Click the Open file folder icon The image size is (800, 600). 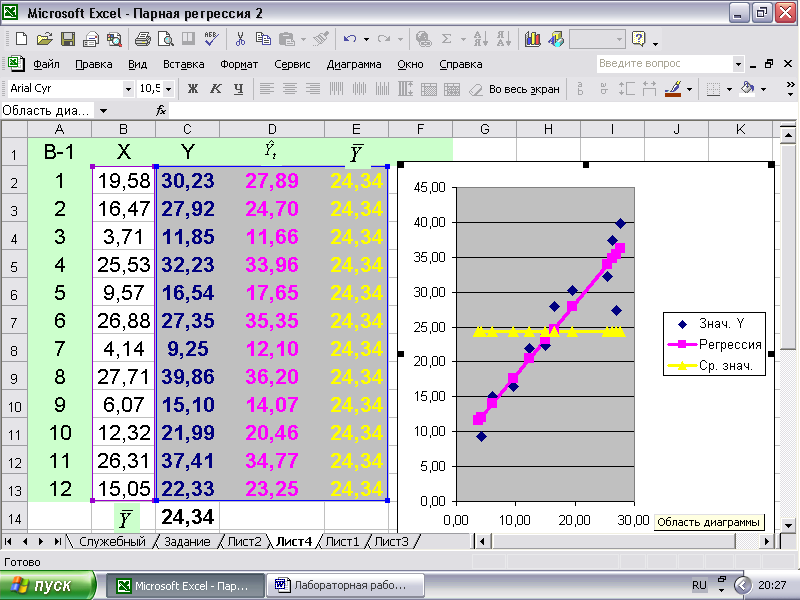(44, 39)
